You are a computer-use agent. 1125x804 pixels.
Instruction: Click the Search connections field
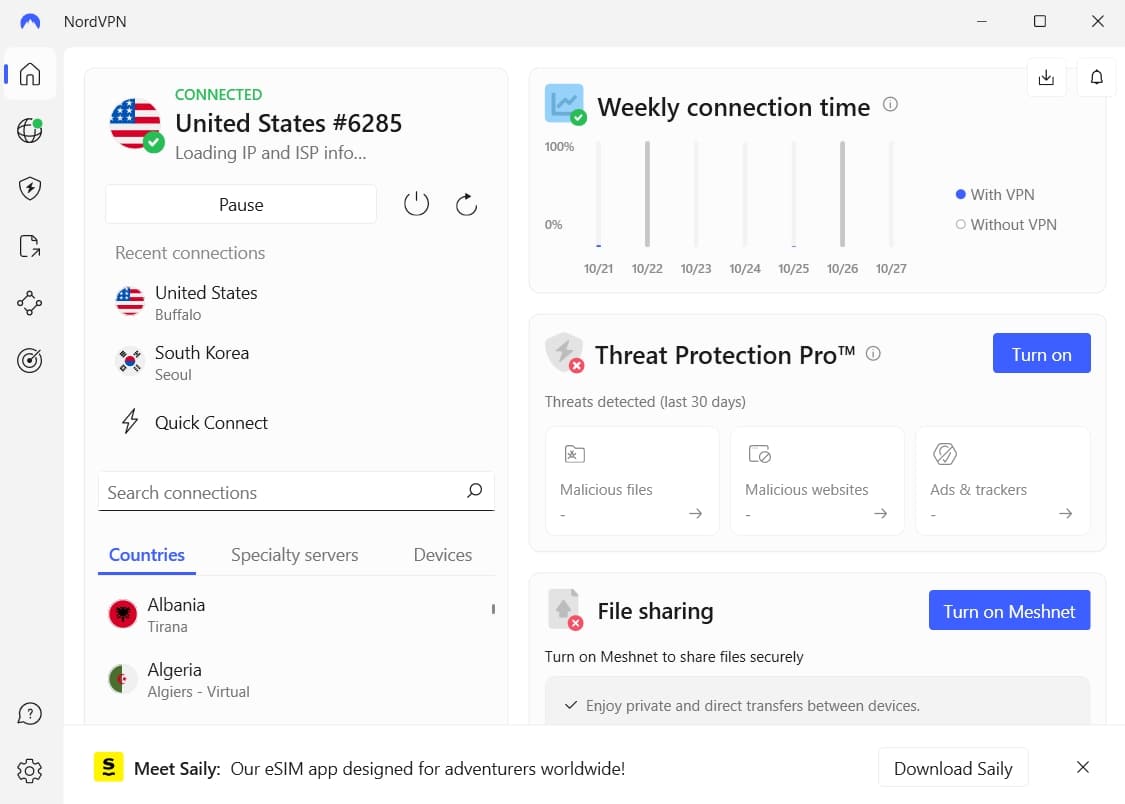tap(296, 491)
